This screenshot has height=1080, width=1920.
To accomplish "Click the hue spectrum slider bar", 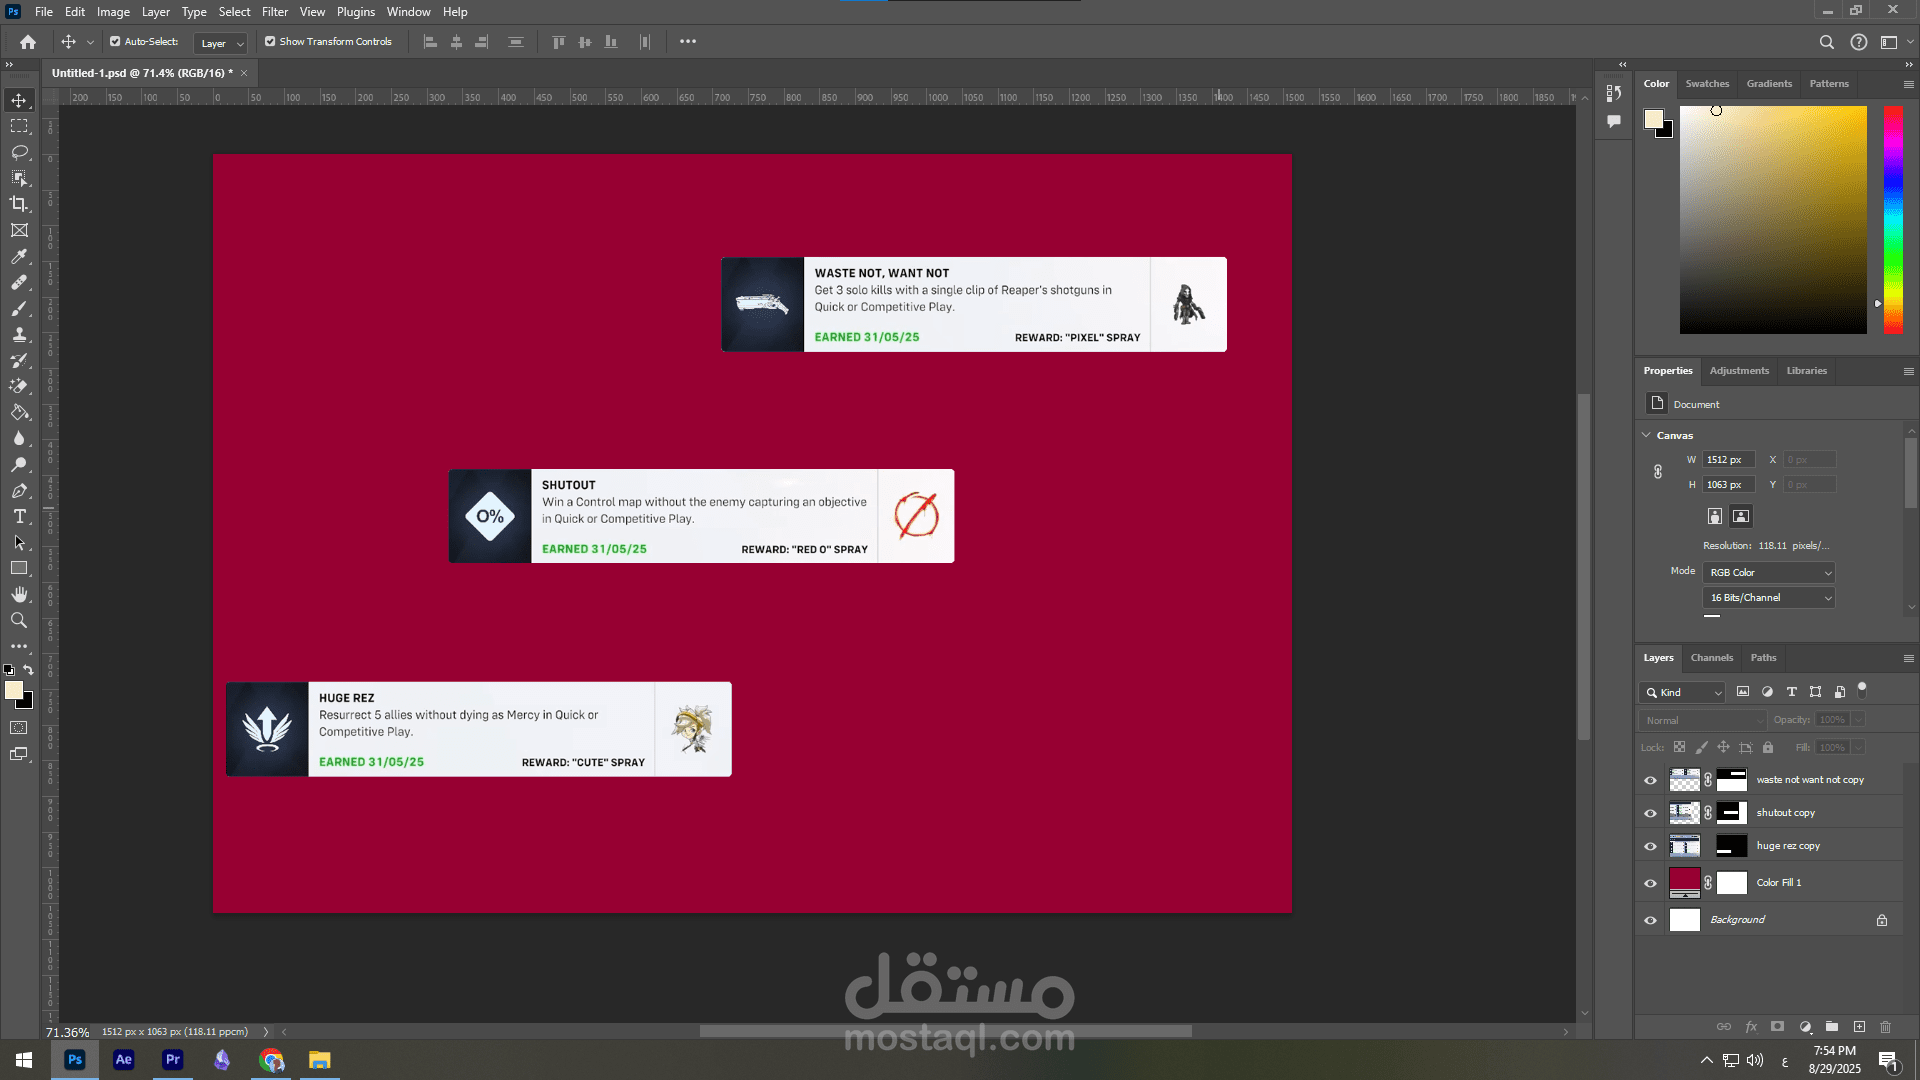I will click(x=1893, y=220).
